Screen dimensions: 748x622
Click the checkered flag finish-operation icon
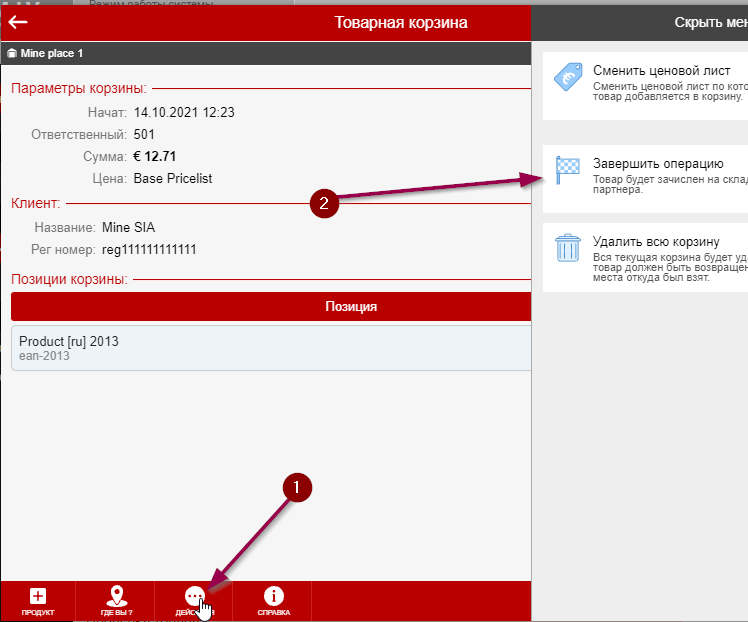coord(568,168)
